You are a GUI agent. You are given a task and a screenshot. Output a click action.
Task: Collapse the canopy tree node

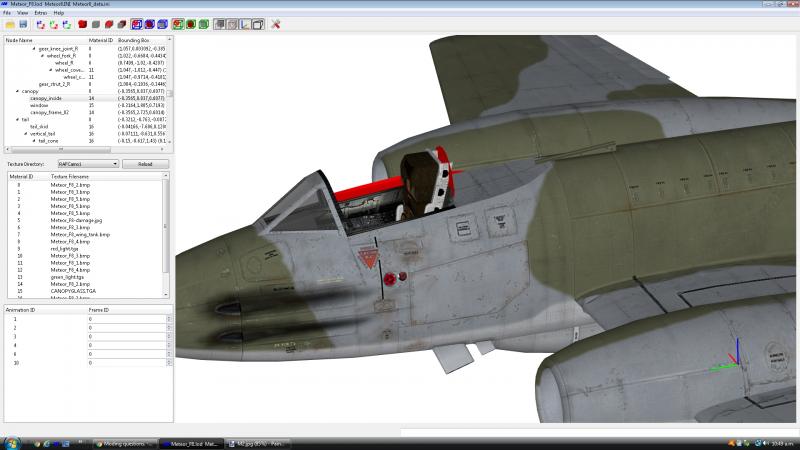17,91
